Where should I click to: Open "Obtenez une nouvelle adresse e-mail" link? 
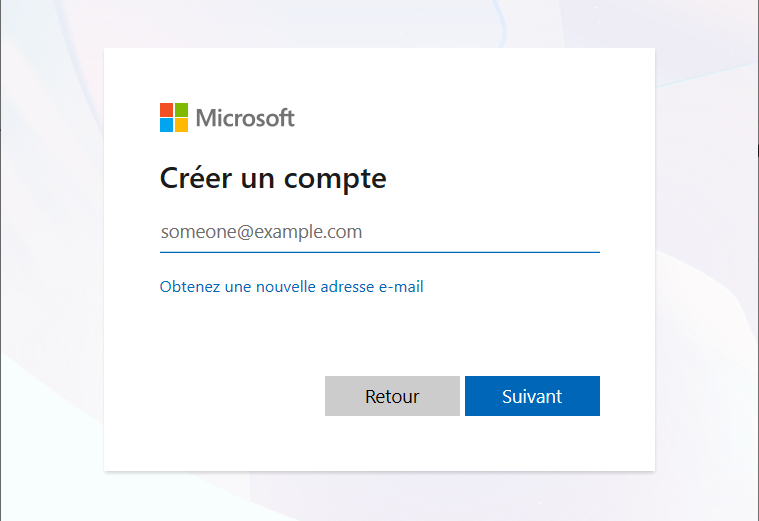(x=291, y=287)
